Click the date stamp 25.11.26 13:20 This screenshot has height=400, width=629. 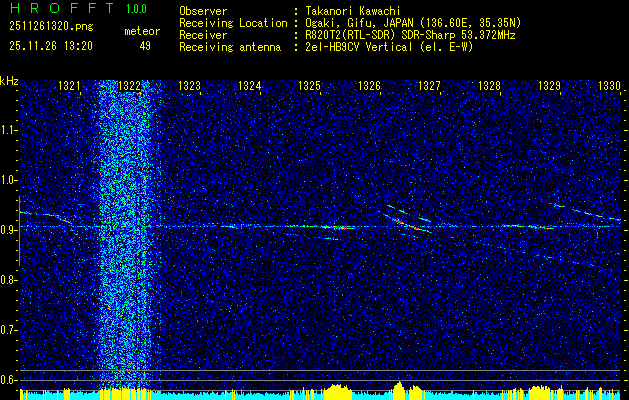51,46
